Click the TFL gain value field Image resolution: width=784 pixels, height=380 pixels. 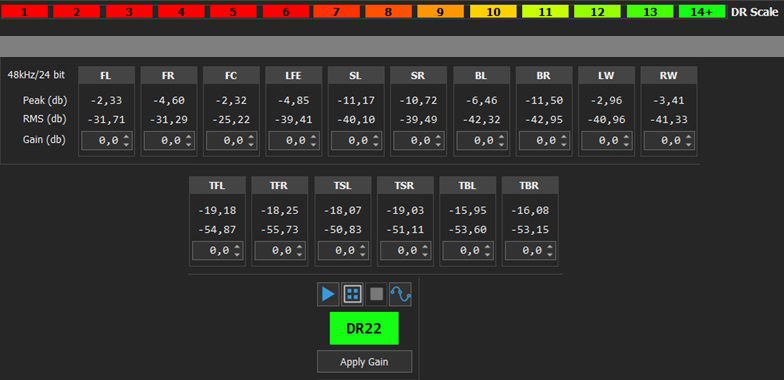coord(218,250)
